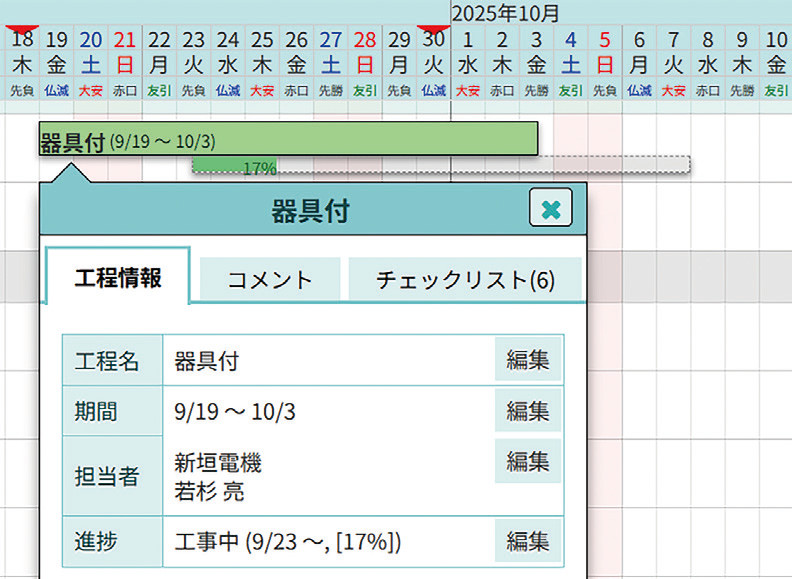Close the 器具付 popup with the X button
This screenshot has width=792, height=579.
coord(551,208)
